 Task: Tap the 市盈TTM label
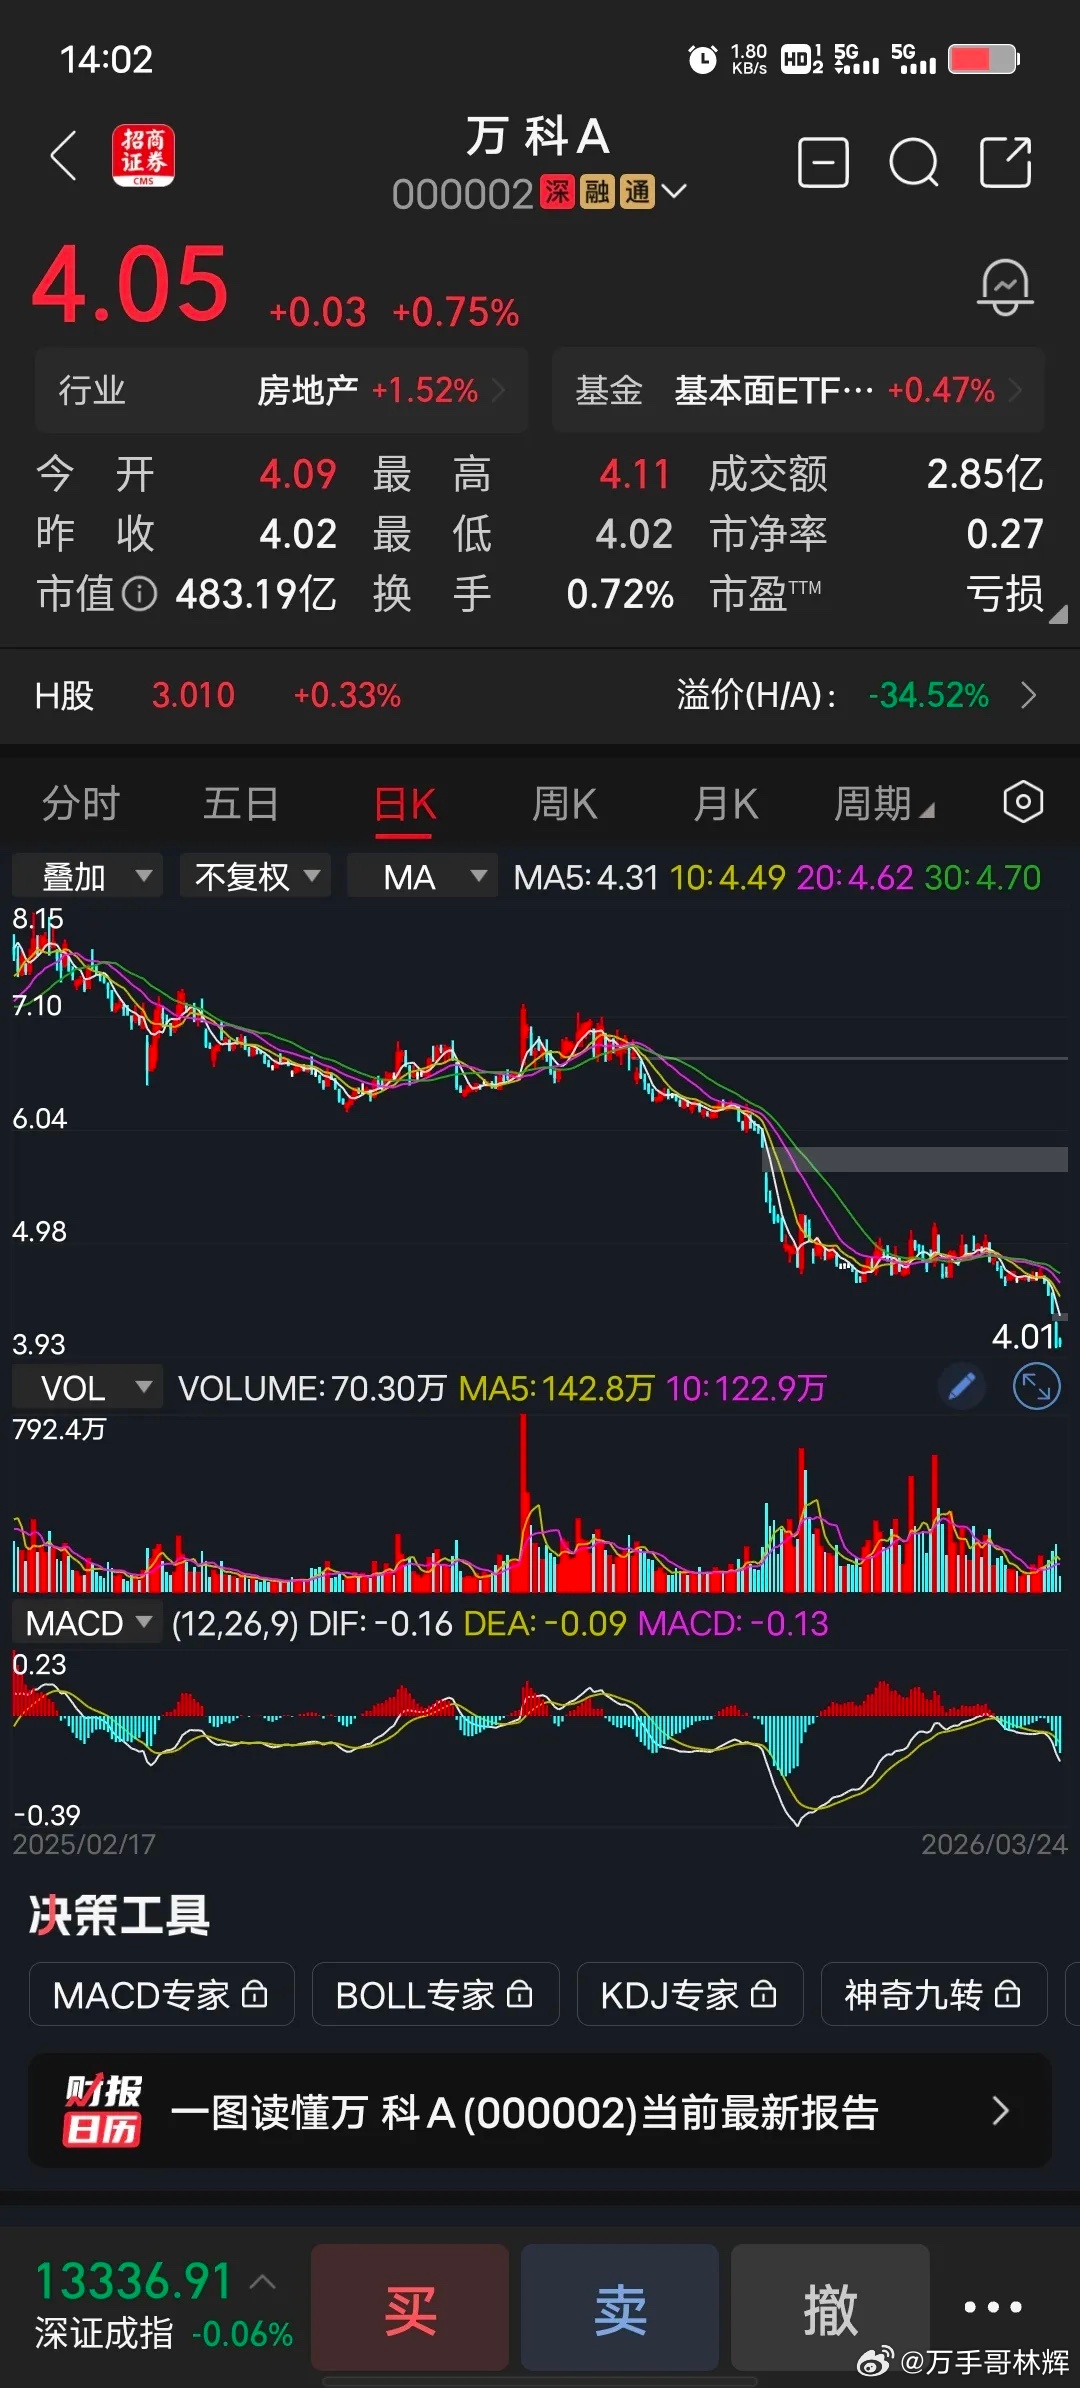(766, 594)
